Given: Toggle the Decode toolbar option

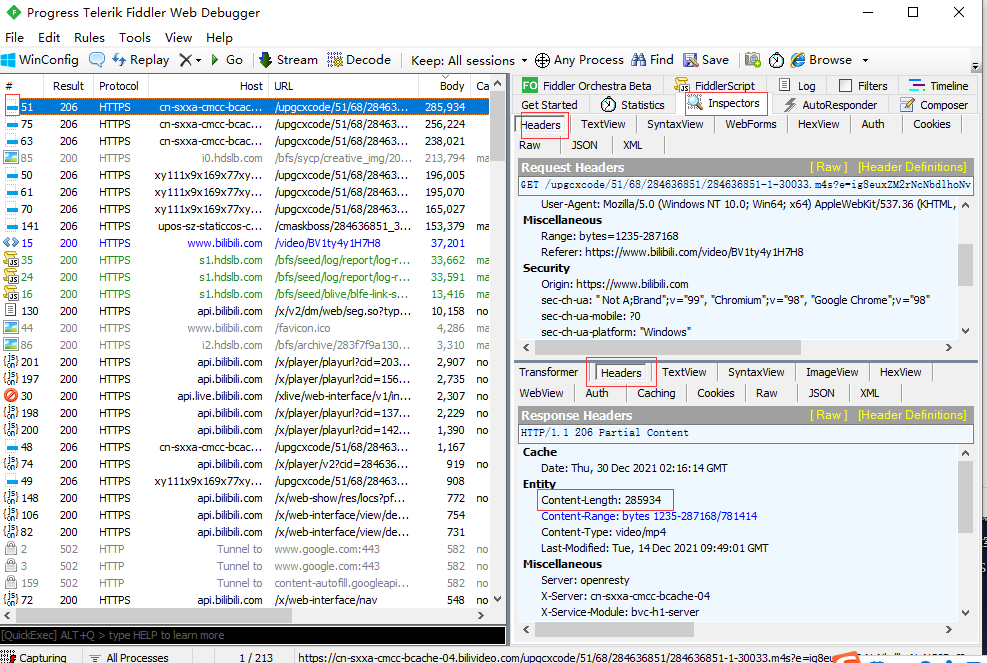Looking at the screenshot, I should coord(359,60).
